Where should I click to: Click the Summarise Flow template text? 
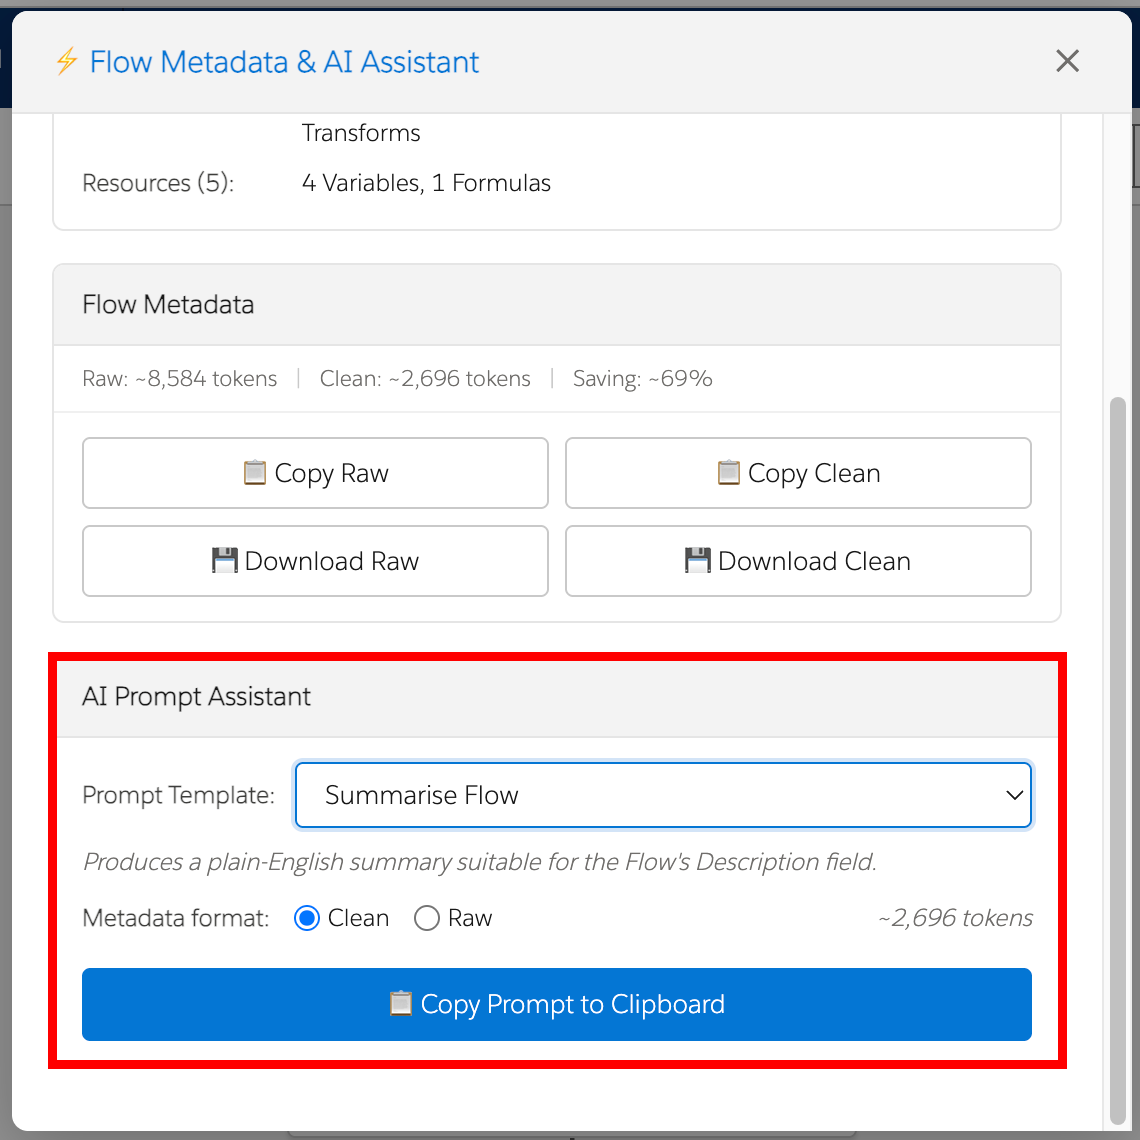point(422,794)
